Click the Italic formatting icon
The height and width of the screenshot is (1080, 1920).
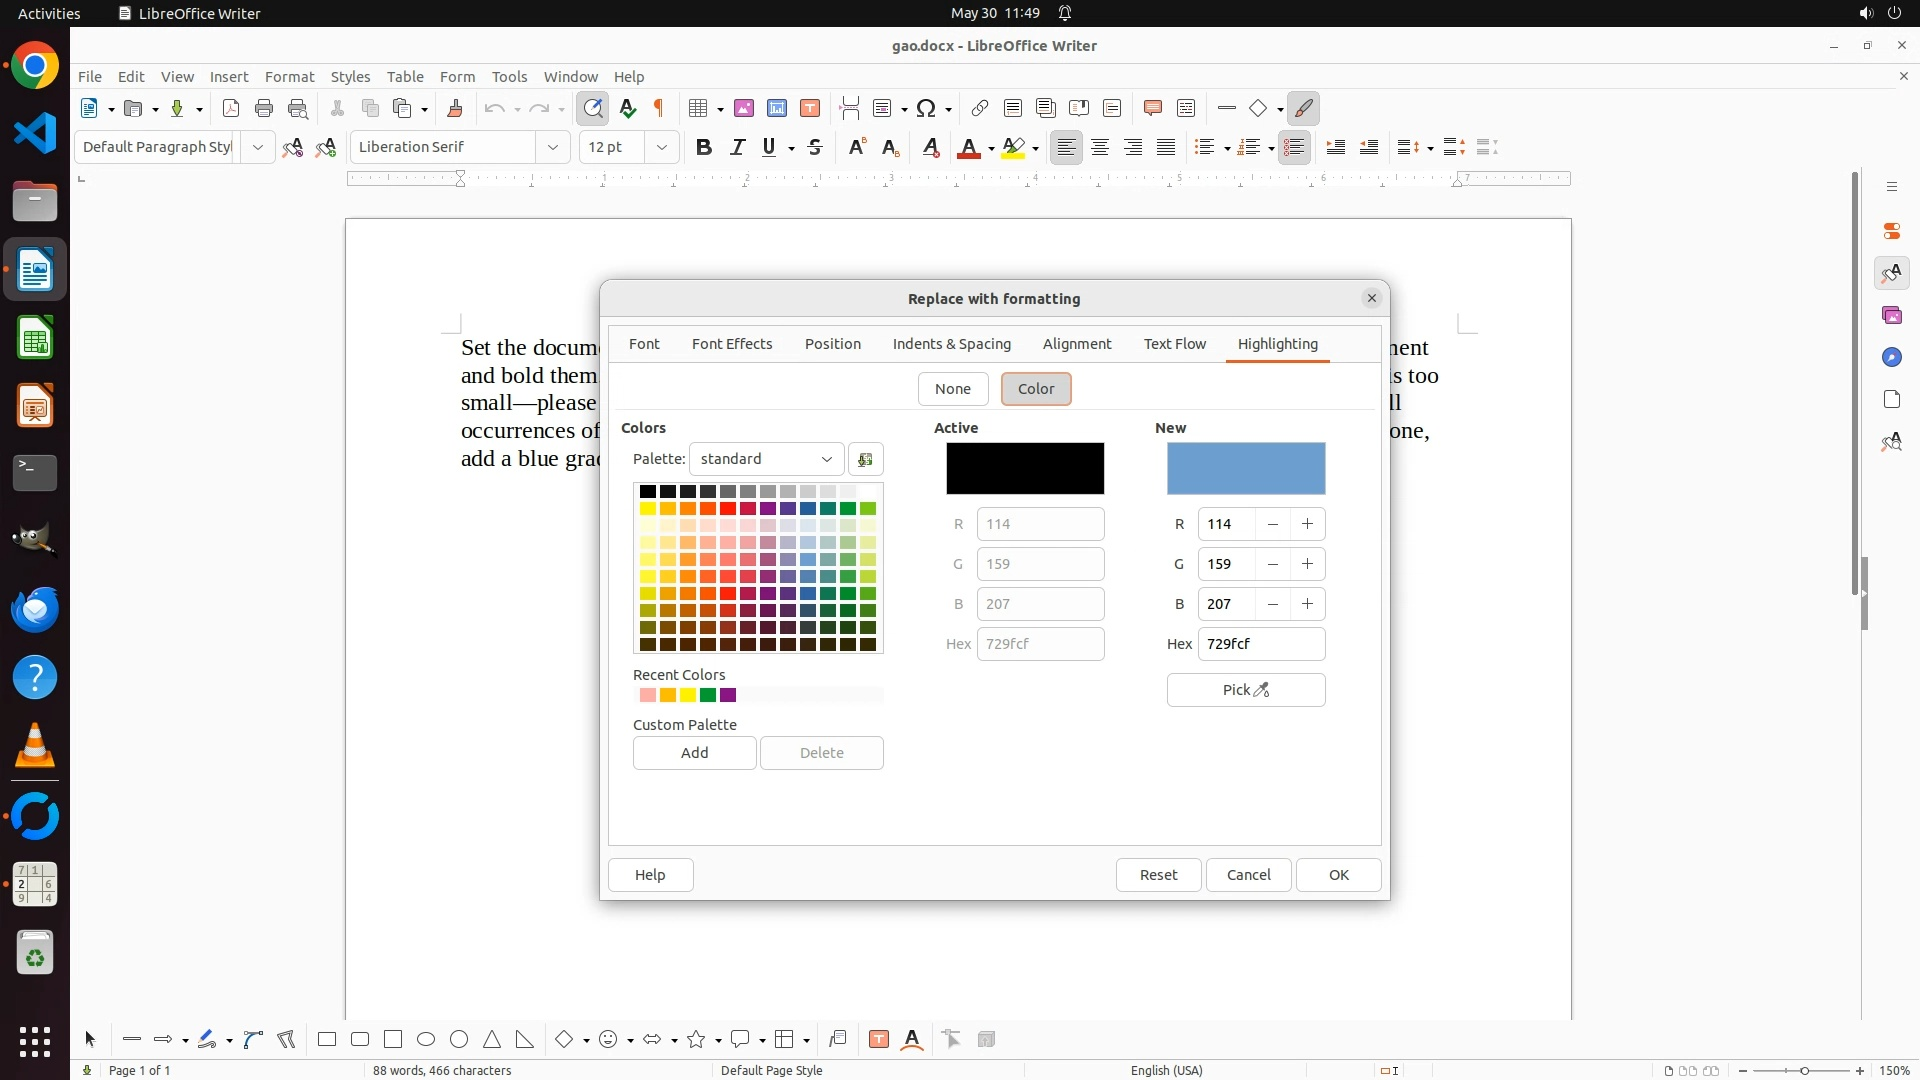(x=737, y=147)
